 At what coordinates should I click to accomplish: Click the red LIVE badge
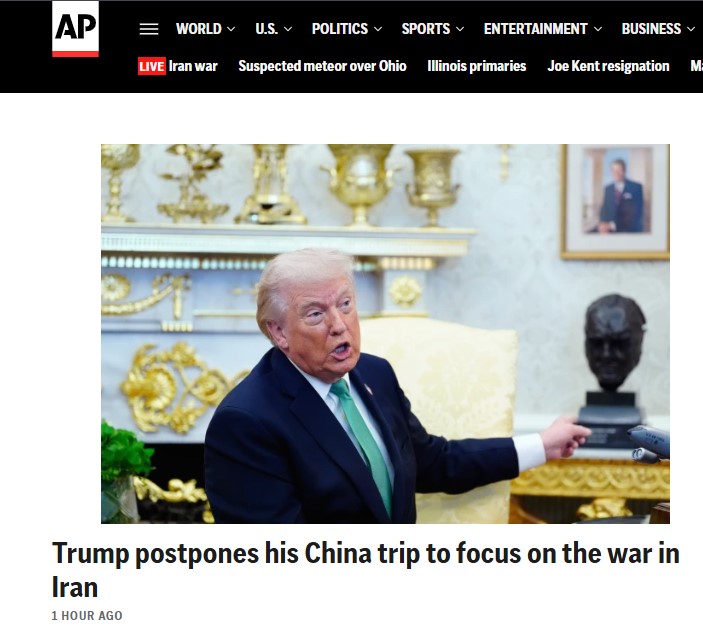pos(152,66)
